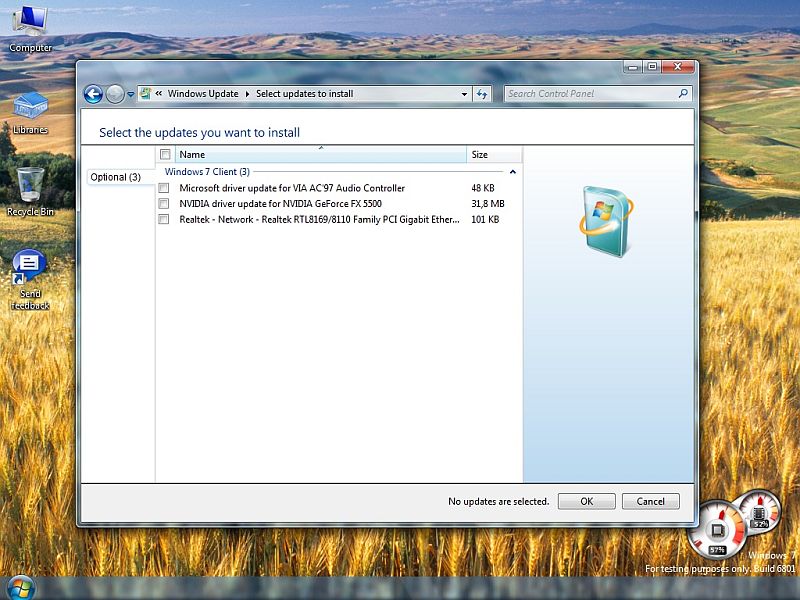Close the Windows Update window

pos(678,67)
